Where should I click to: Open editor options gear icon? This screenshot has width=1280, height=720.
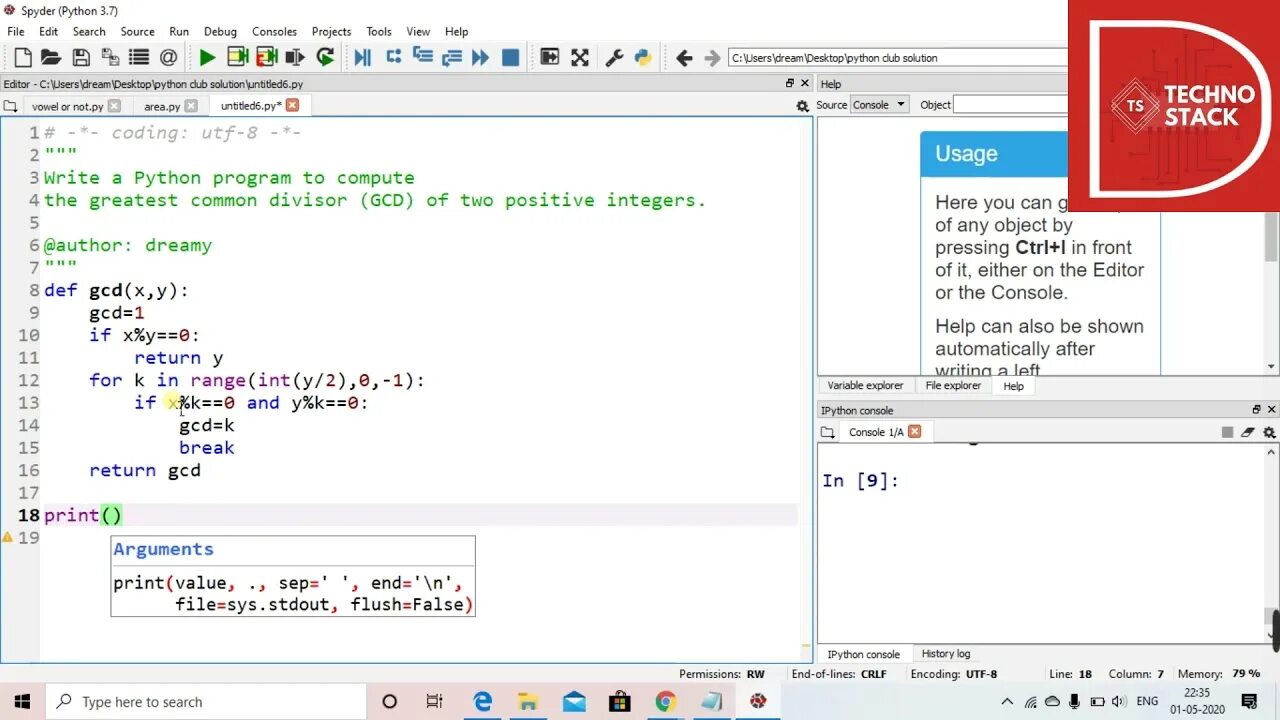click(x=802, y=105)
